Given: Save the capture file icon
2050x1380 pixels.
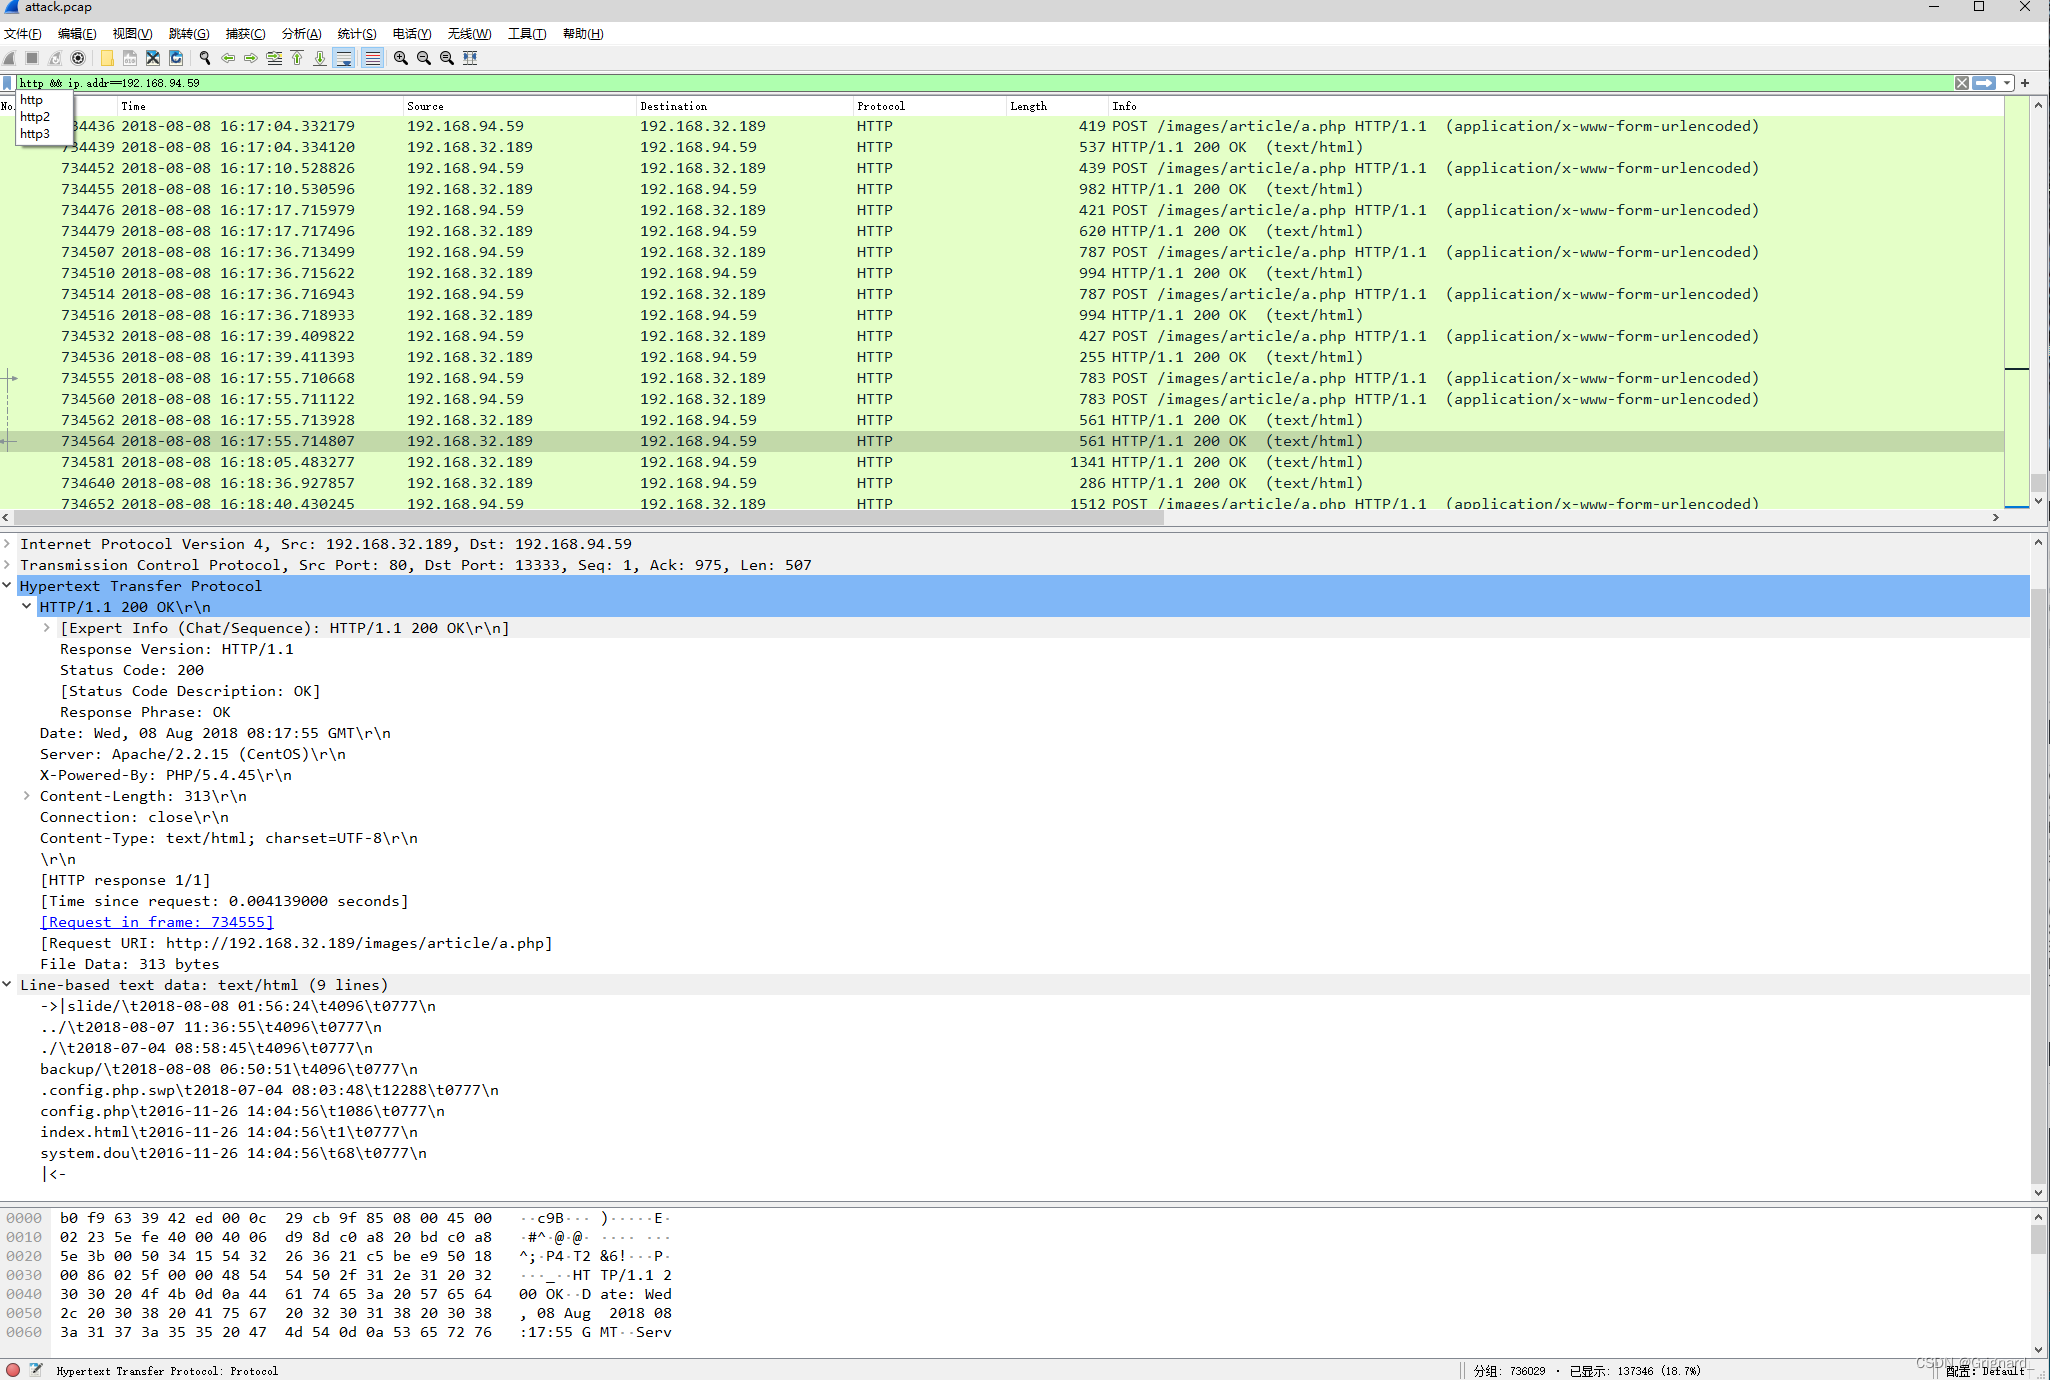Looking at the screenshot, I should 130,58.
